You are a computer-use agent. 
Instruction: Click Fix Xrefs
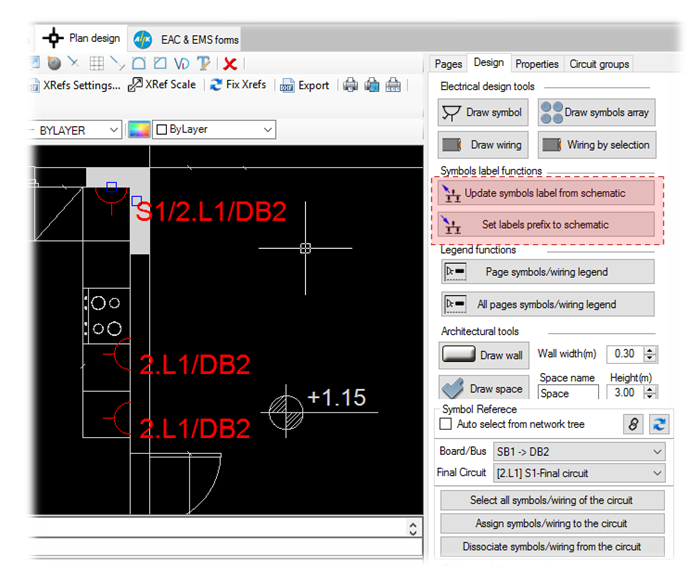click(x=238, y=84)
